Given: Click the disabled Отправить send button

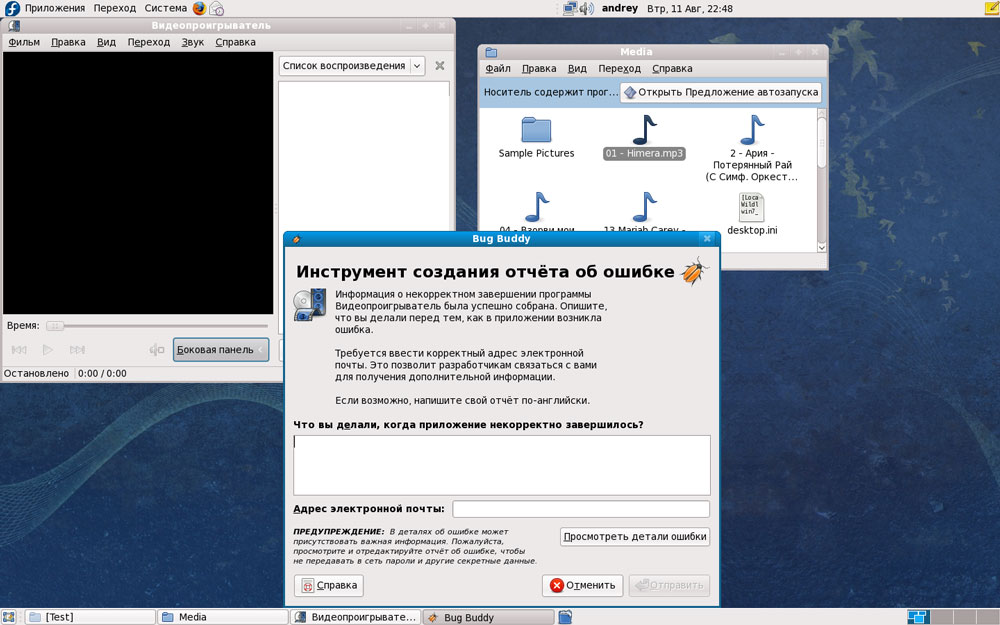Looking at the screenshot, I should point(670,585).
